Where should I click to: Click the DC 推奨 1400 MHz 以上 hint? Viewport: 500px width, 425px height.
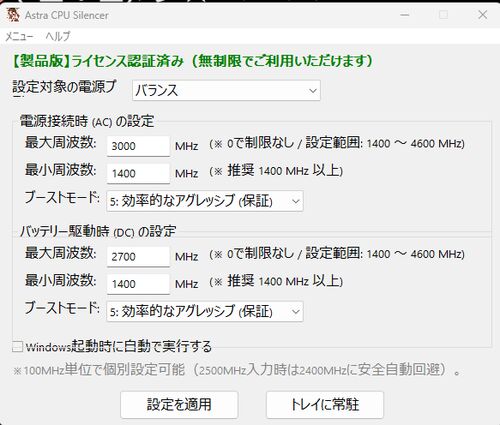[276, 281]
